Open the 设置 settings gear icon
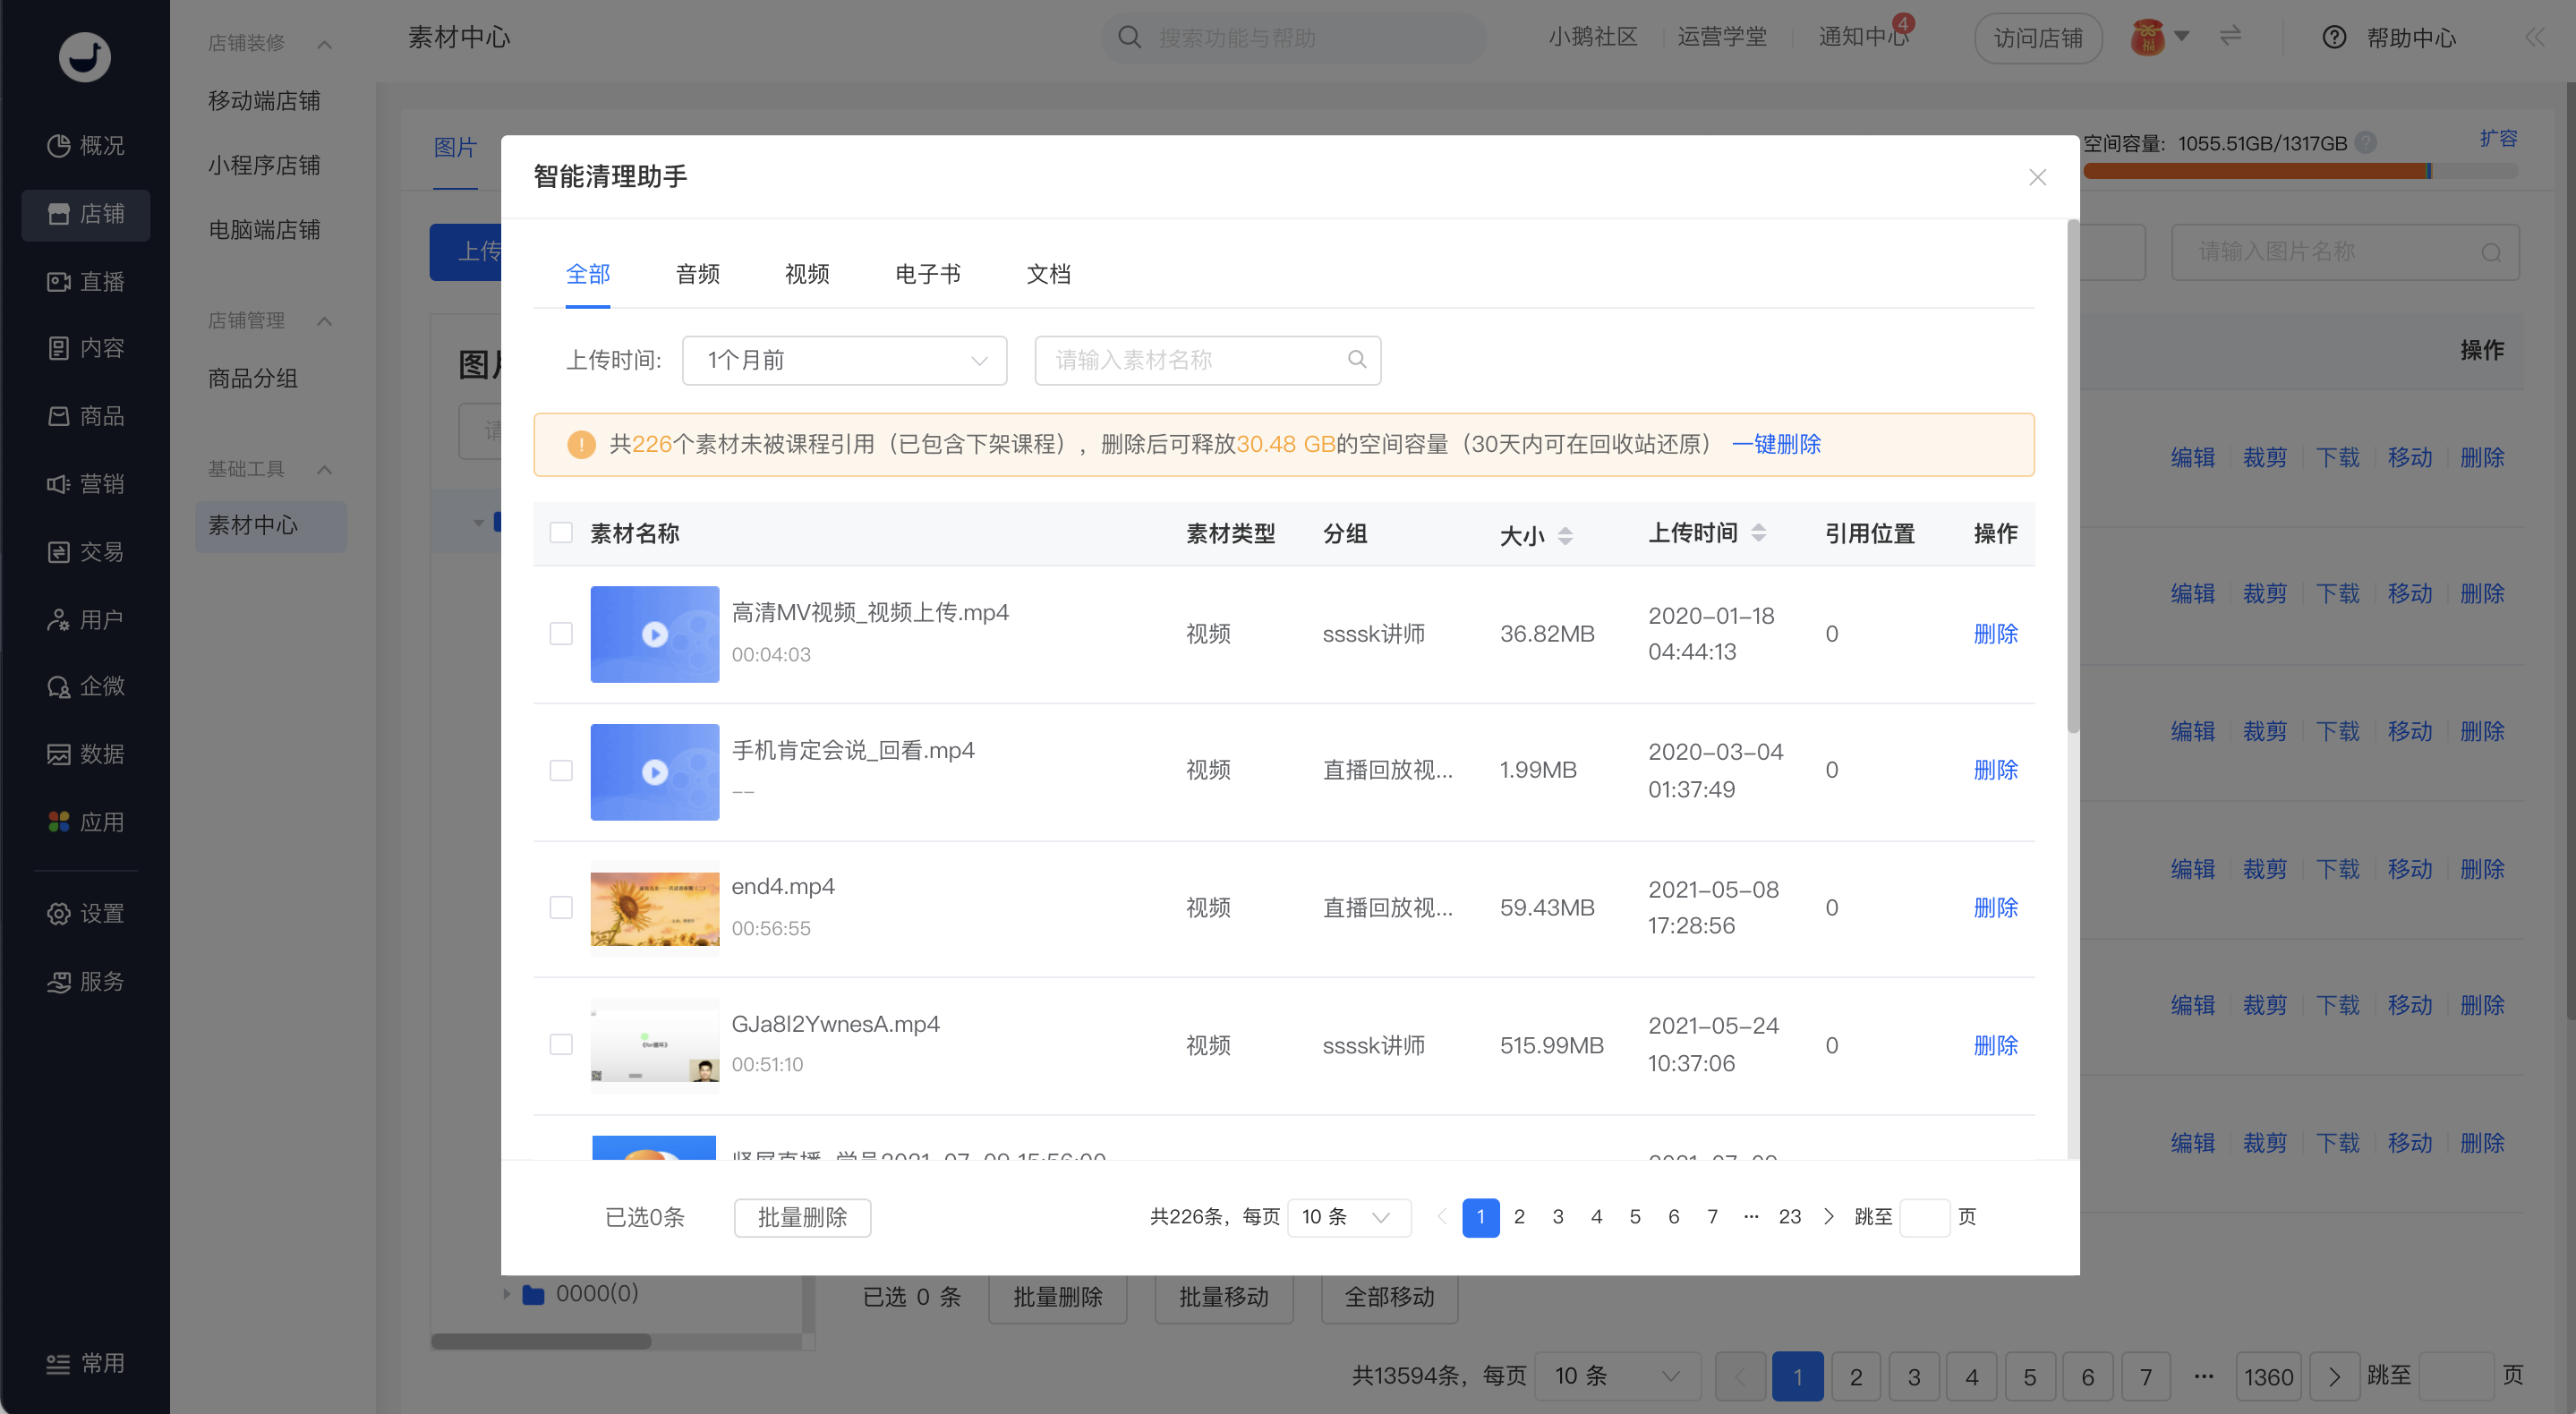 point(59,913)
